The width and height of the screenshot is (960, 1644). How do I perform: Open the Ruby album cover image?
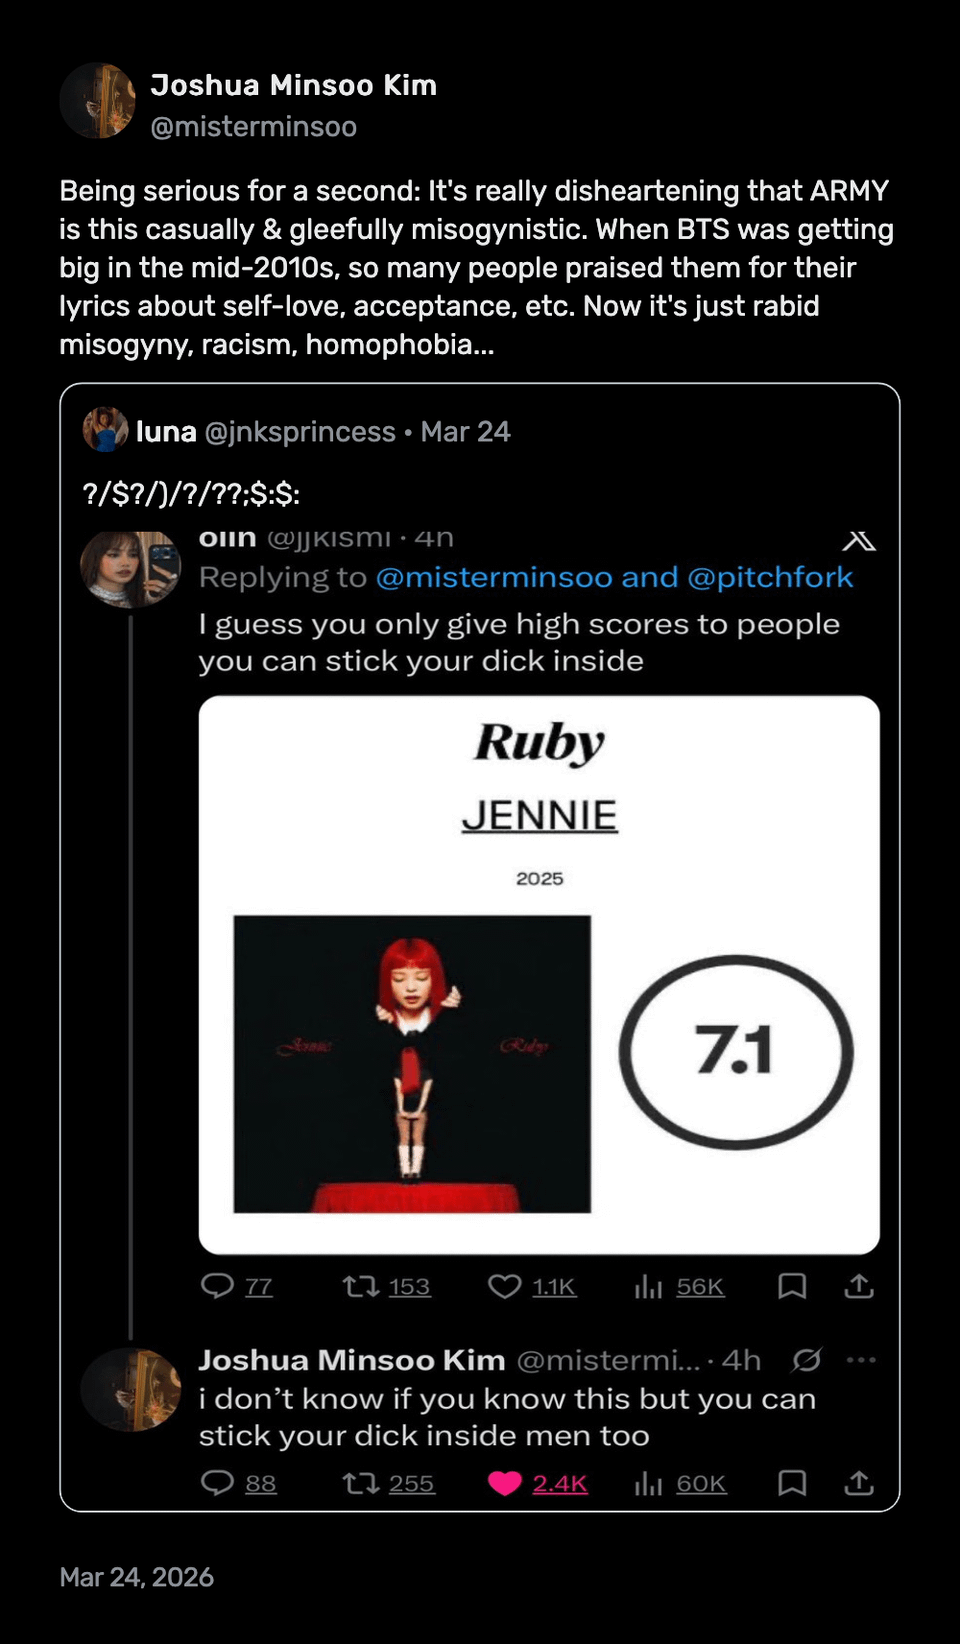tap(412, 1064)
